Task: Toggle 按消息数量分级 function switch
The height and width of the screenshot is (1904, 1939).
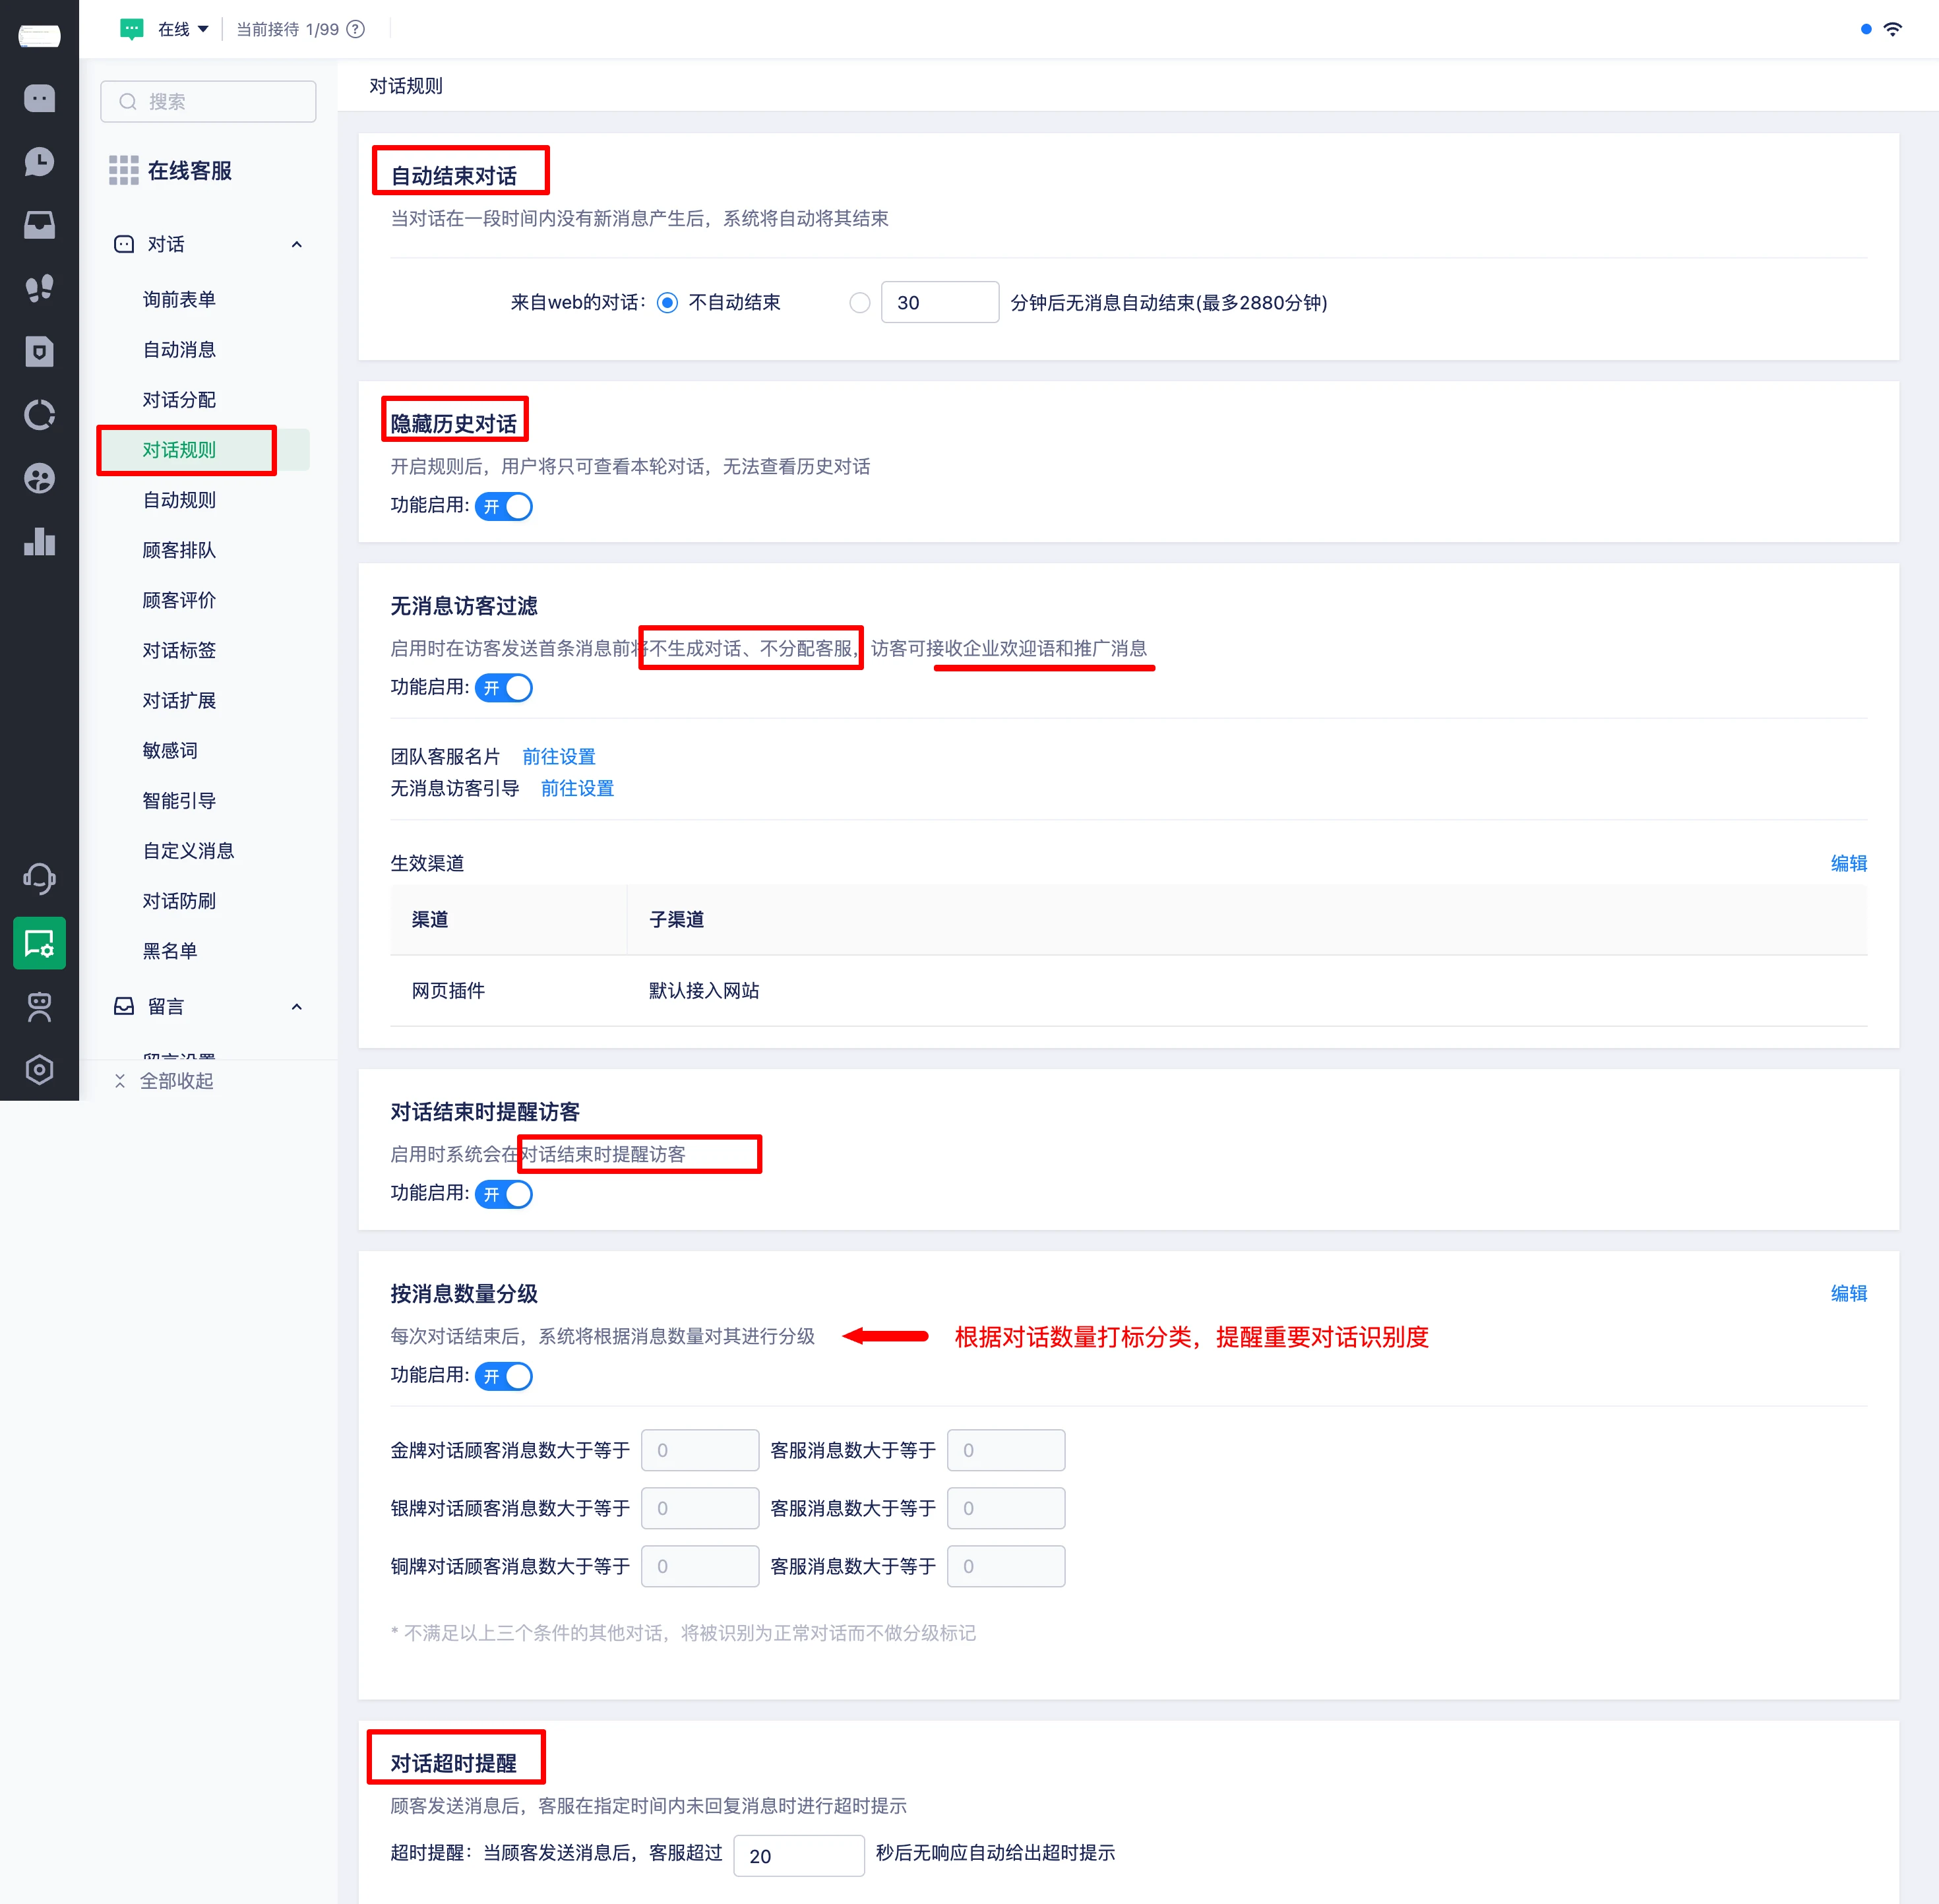Action: point(504,1376)
